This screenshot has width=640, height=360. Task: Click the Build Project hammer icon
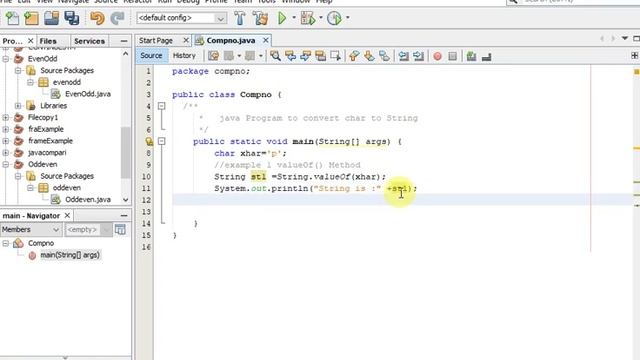(240, 18)
